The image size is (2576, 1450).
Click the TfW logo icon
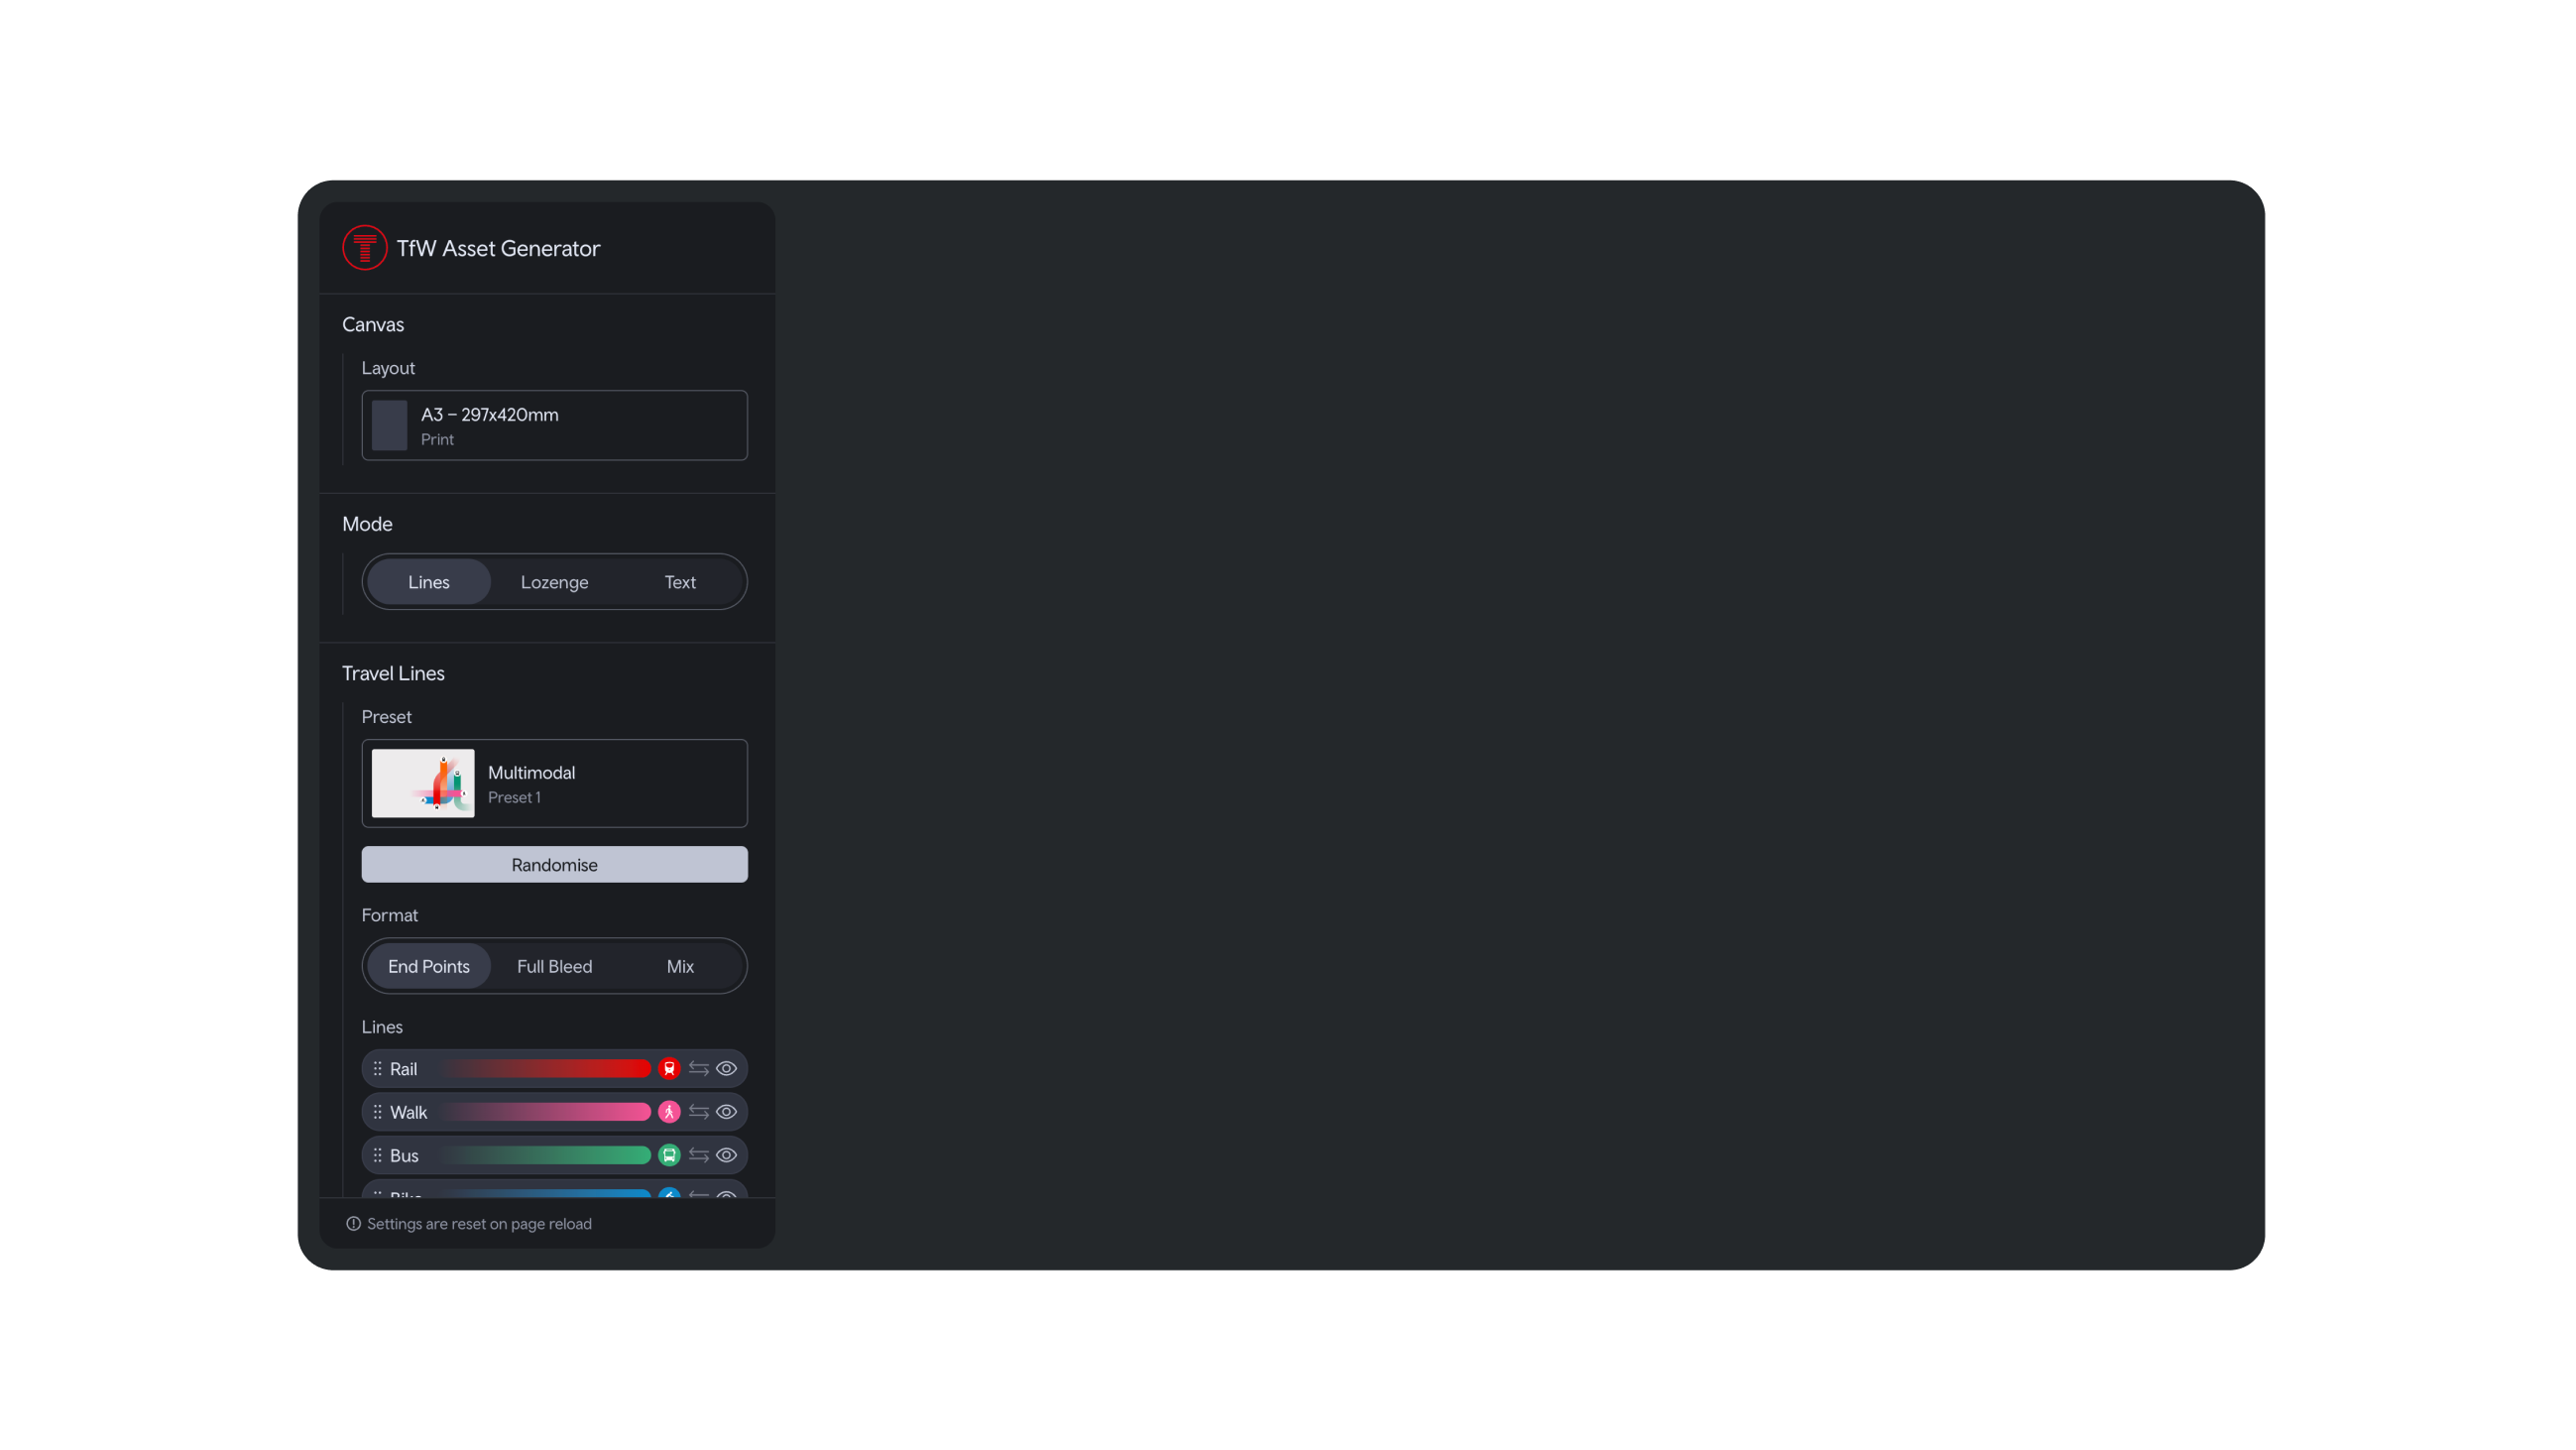(x=364, y=248)
